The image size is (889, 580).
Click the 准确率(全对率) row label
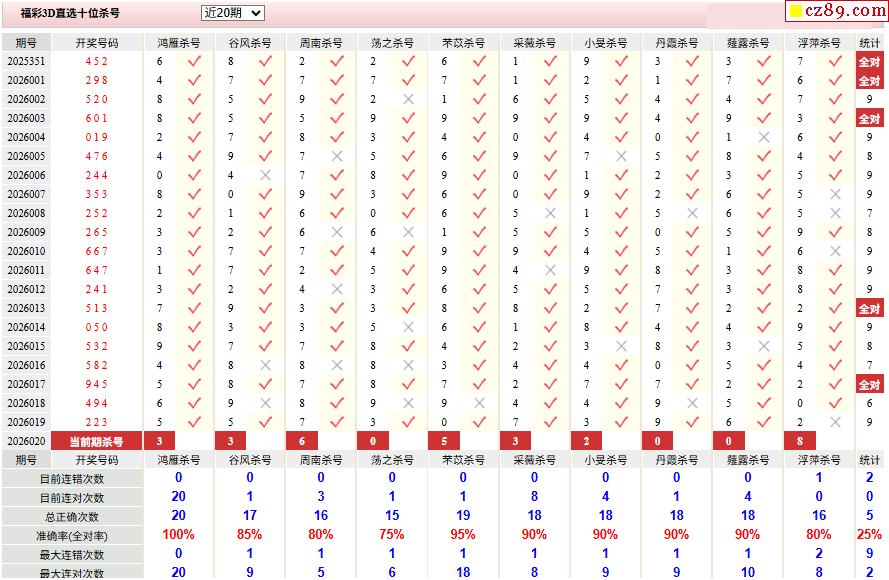[x=72, y=536]
